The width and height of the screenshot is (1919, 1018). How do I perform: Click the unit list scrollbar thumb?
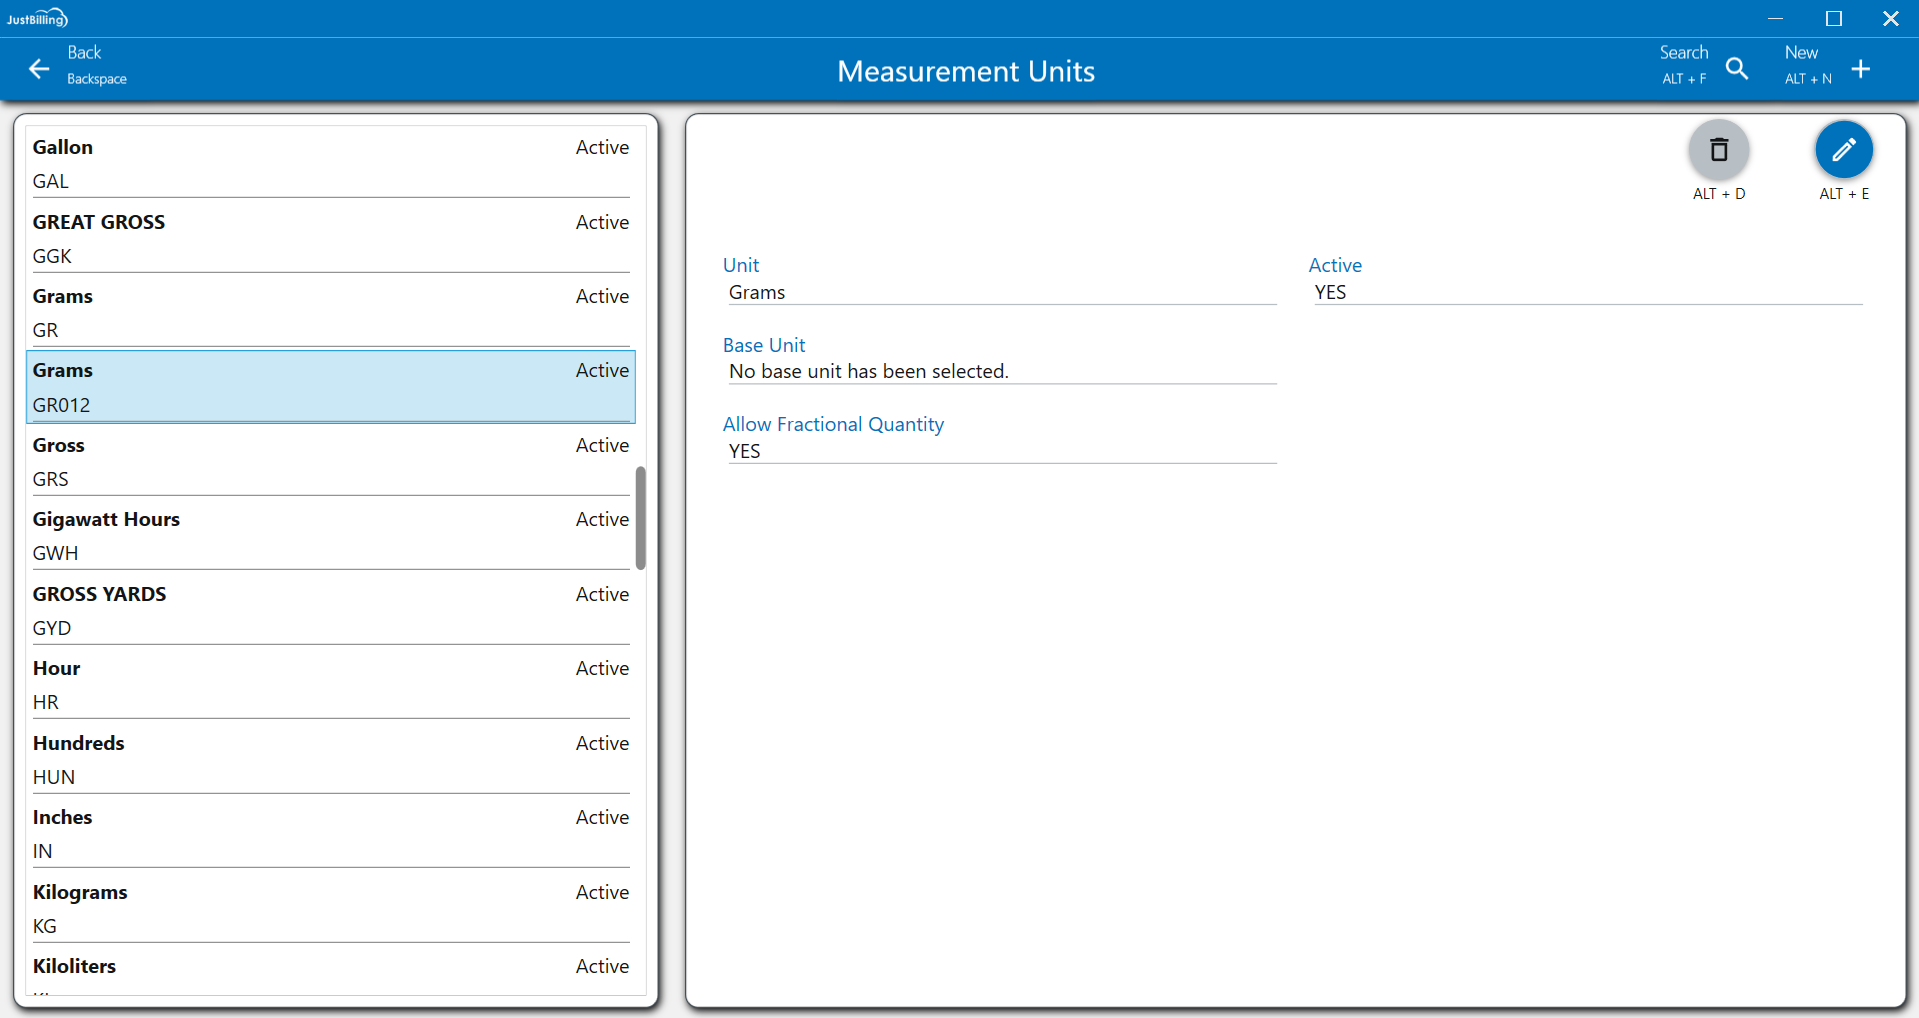tap(640, 517)
